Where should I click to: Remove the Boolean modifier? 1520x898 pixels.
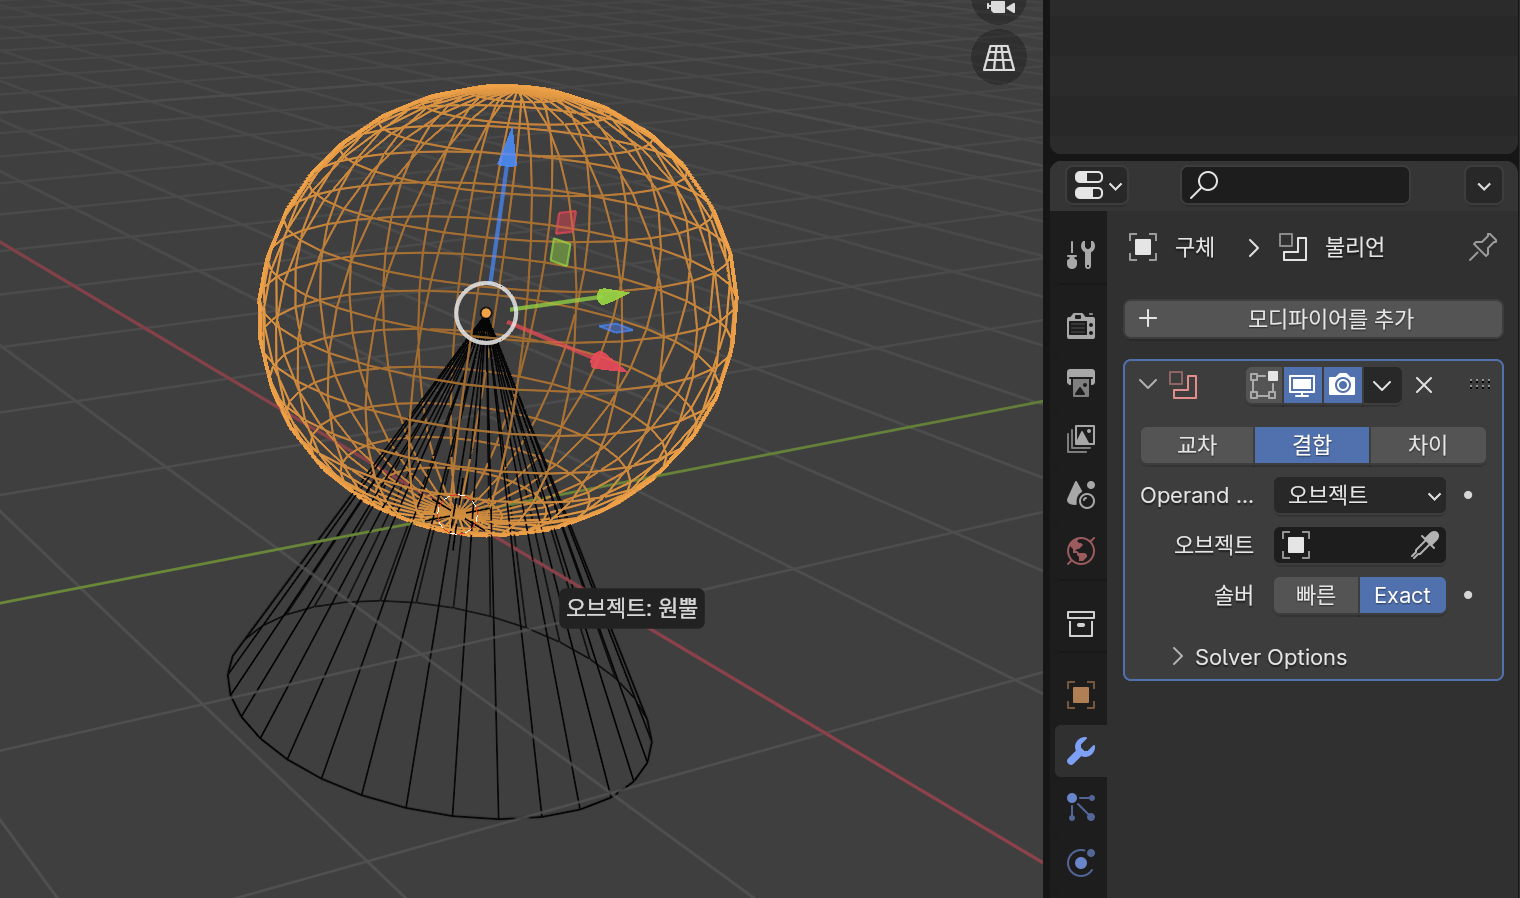pyautogui.click(x=1424, y=385)
